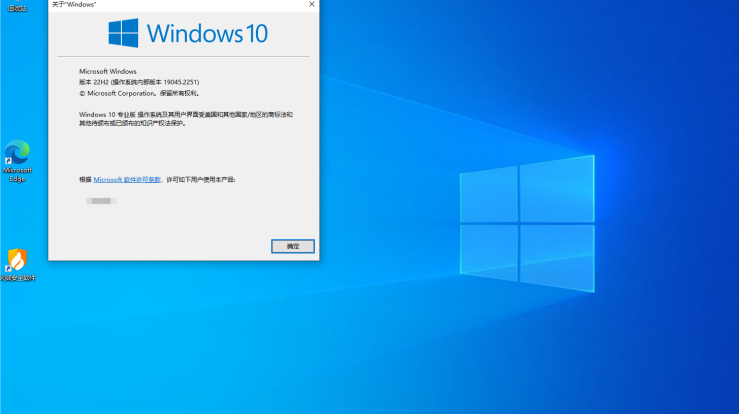Click the text "版本 22H2" version line

(x=139, y=82)
